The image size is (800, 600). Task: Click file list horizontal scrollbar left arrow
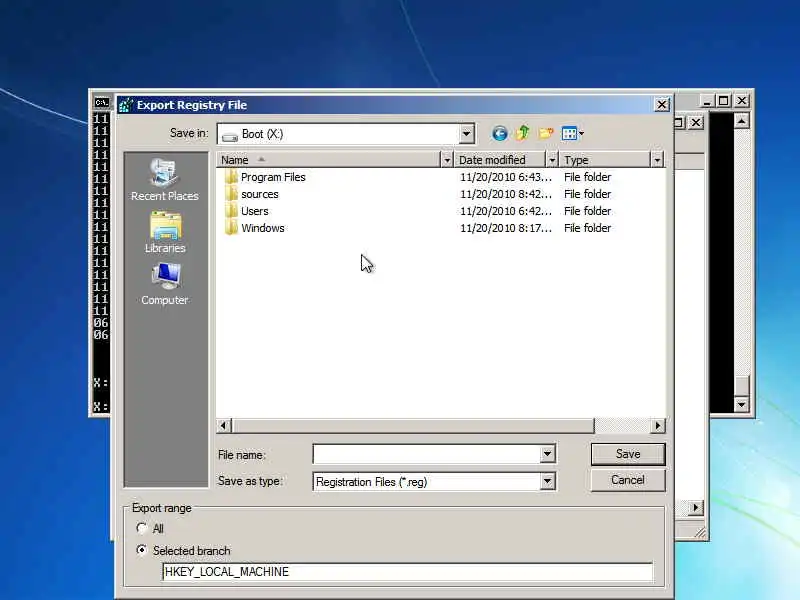tap(223, 425)
